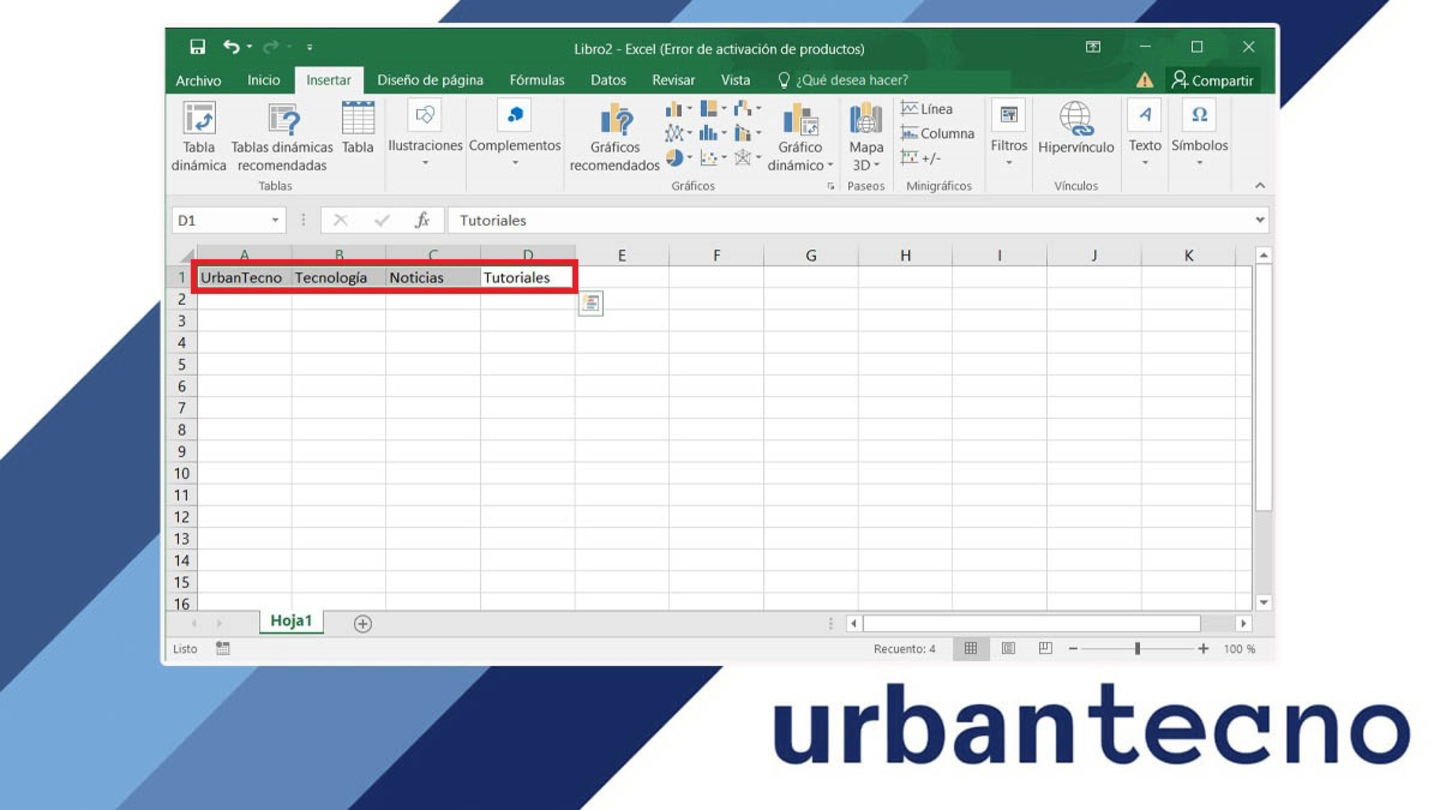Open the Datos ribbon tab

608,80
